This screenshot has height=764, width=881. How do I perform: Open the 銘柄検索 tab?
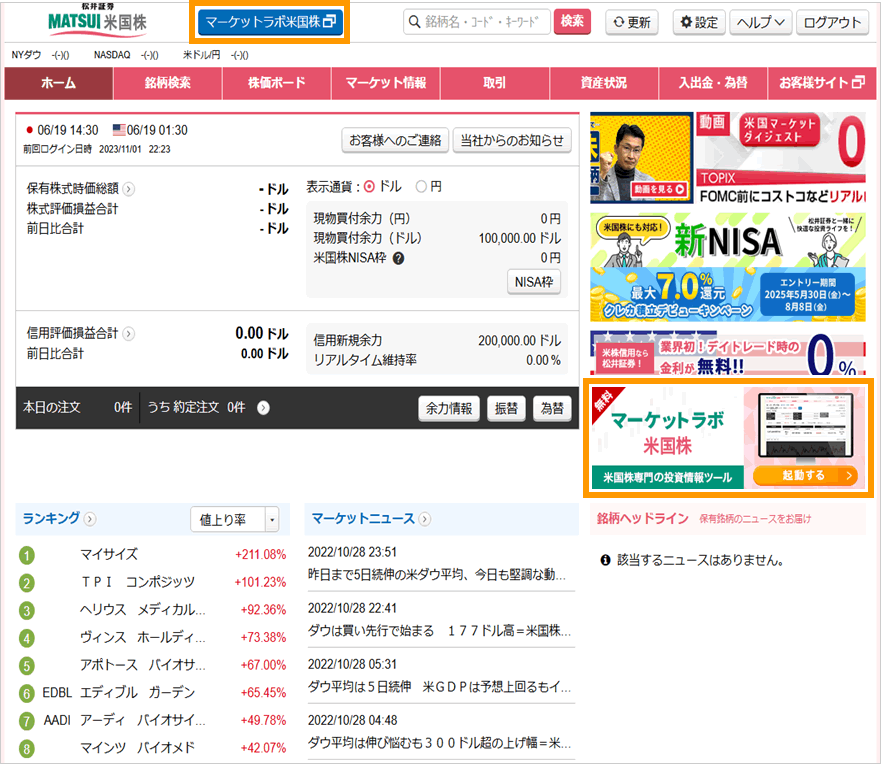tap(167, 83)
